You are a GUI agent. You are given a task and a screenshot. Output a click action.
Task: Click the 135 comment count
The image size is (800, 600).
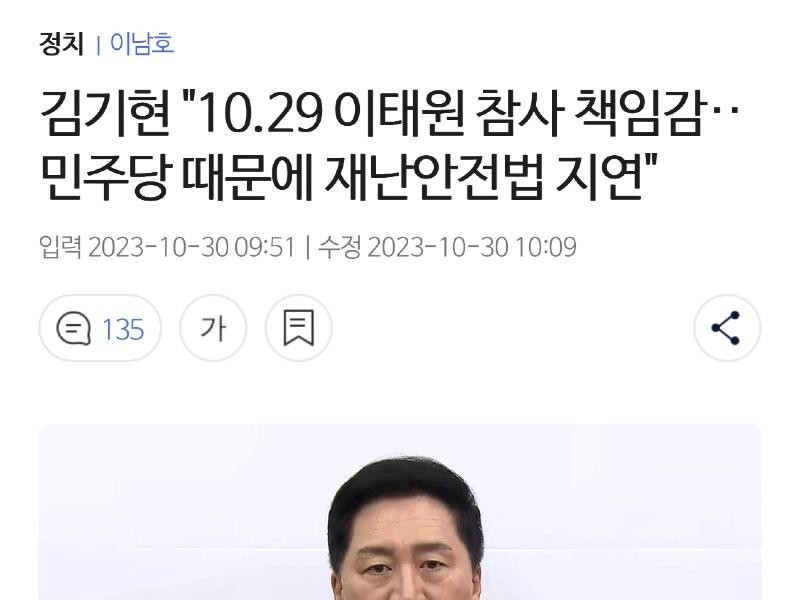(123, 329)
